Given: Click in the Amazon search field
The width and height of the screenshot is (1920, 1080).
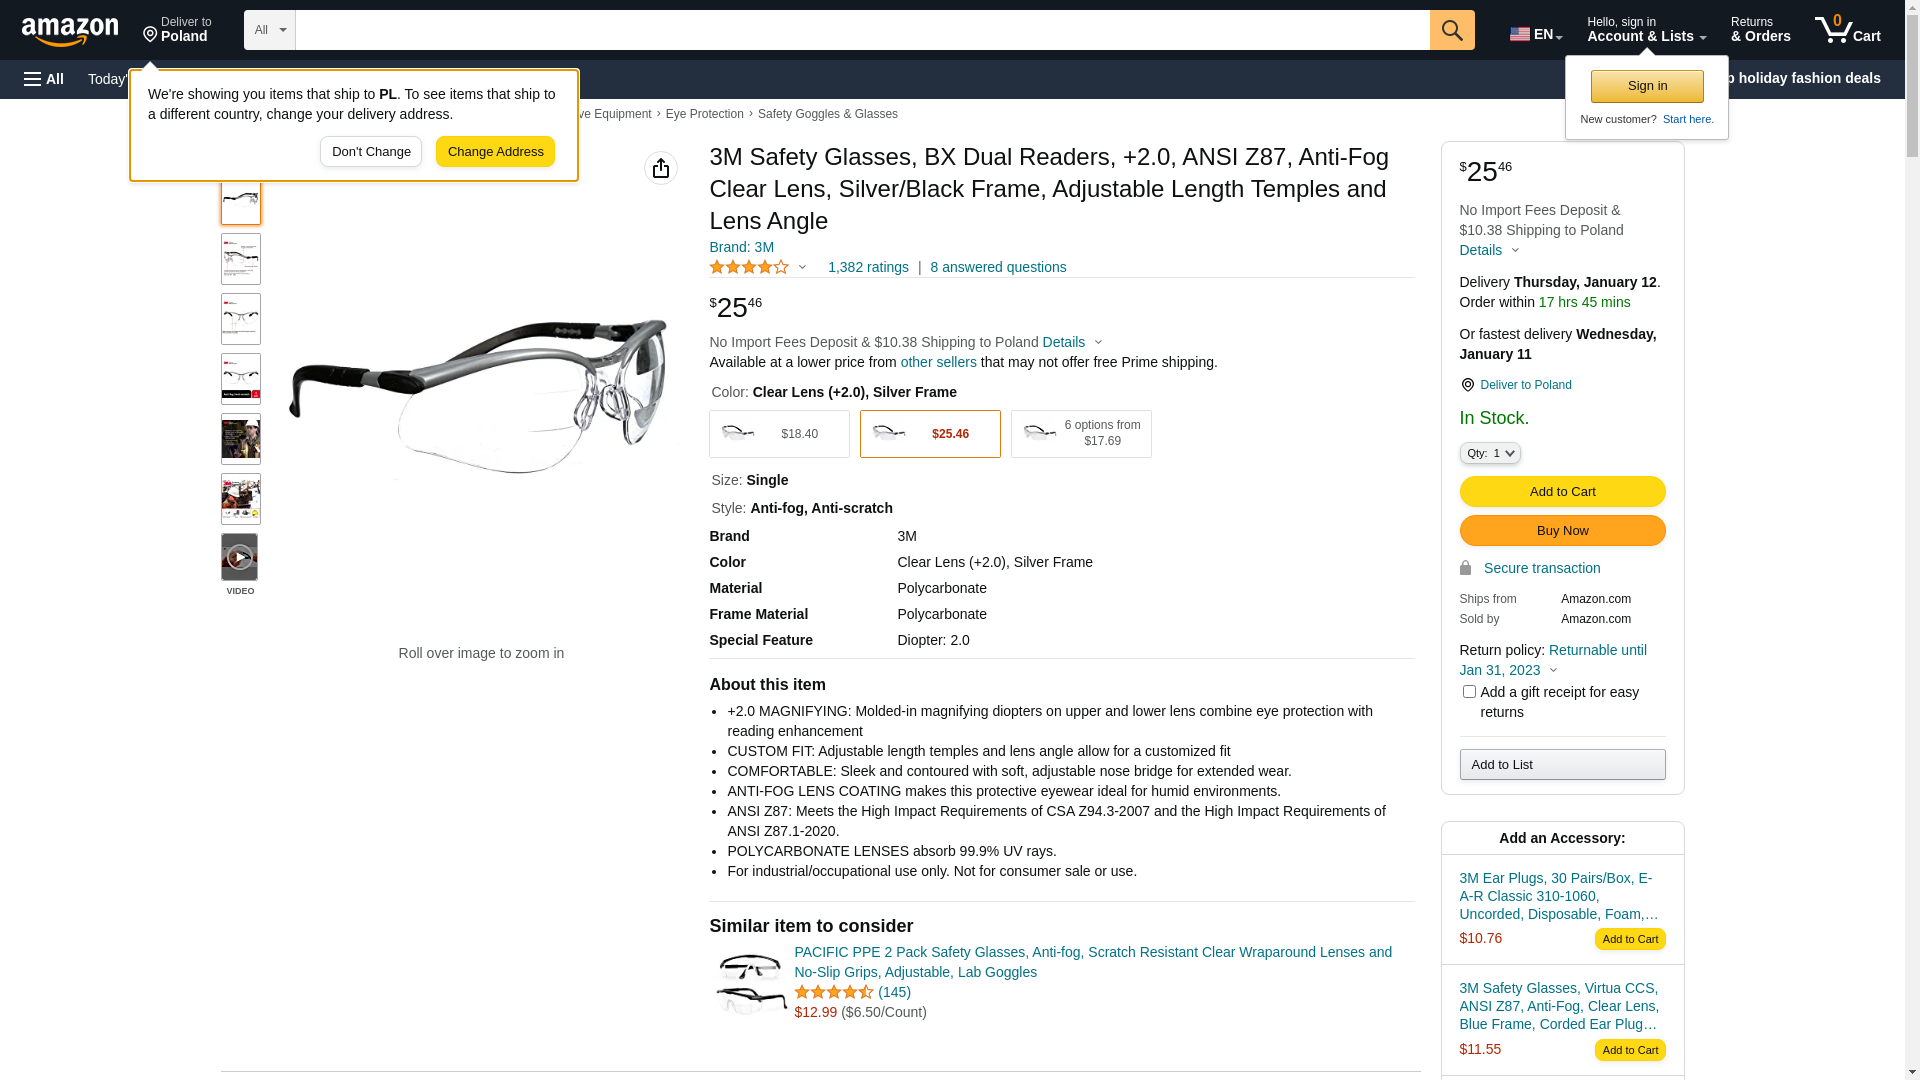Looking at the screenshot, I should (862, 30).
